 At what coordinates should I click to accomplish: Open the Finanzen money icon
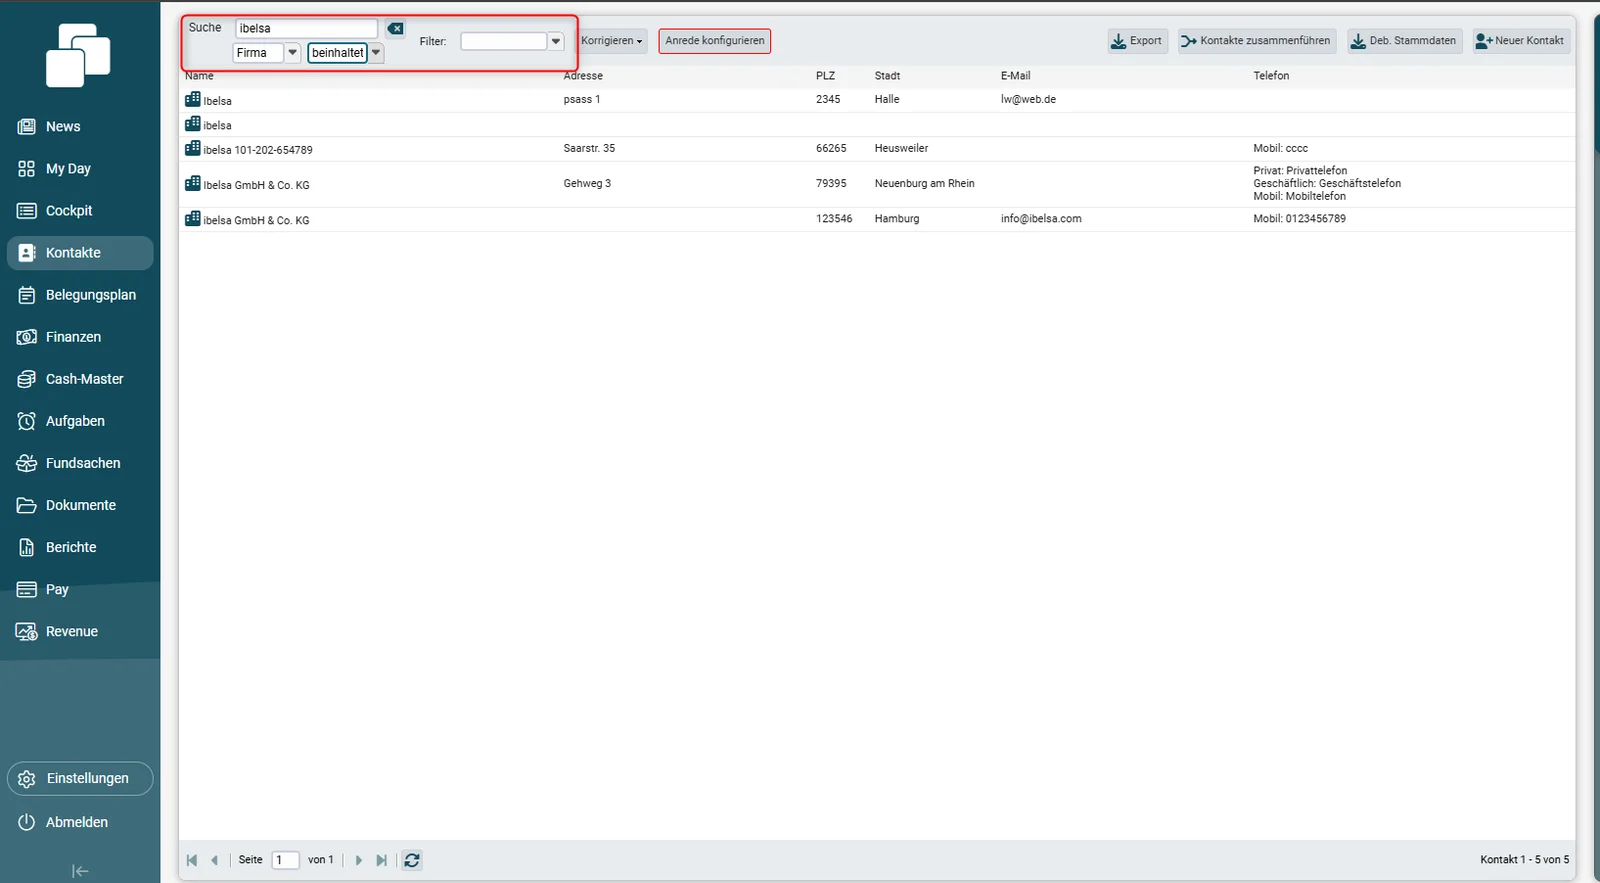point(27,337)
